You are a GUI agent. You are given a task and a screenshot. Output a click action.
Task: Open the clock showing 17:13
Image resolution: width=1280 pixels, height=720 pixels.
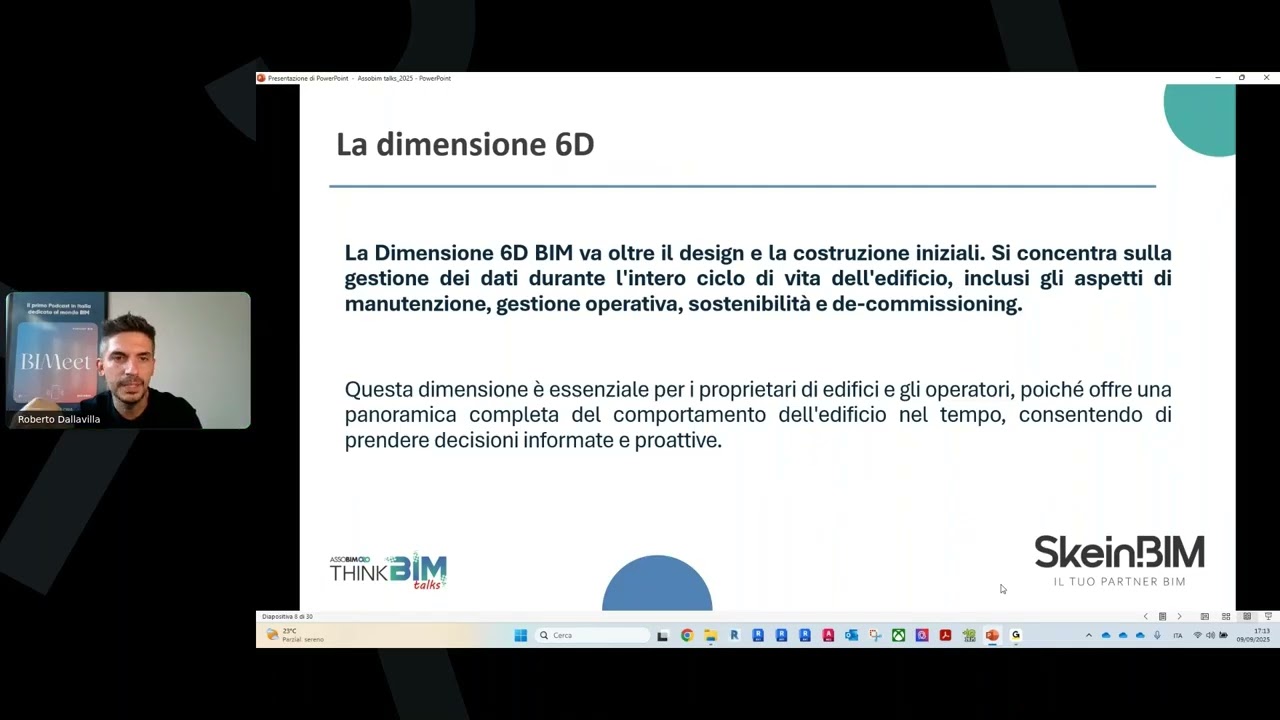pos(1253,635)
